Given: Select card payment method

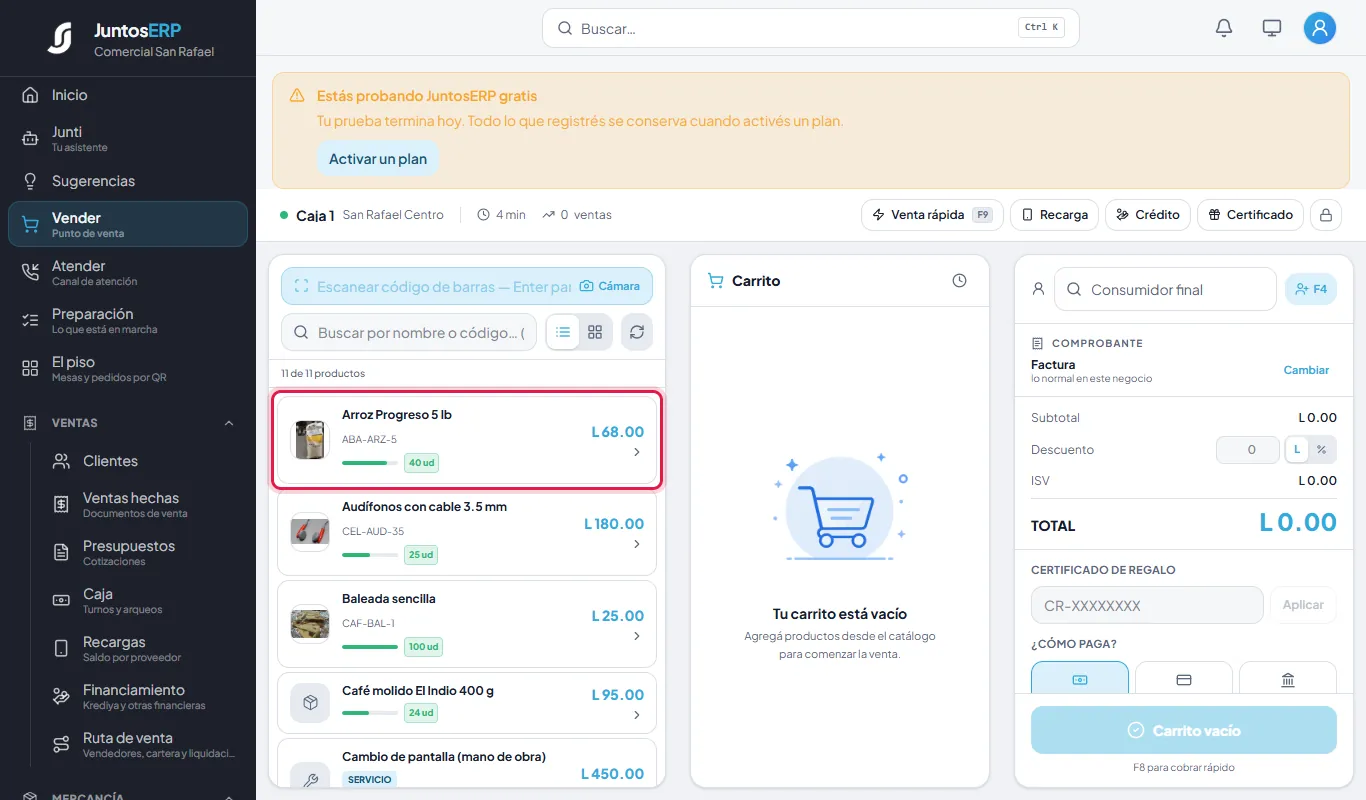Looking at the screenshot, I should 1184,678.
